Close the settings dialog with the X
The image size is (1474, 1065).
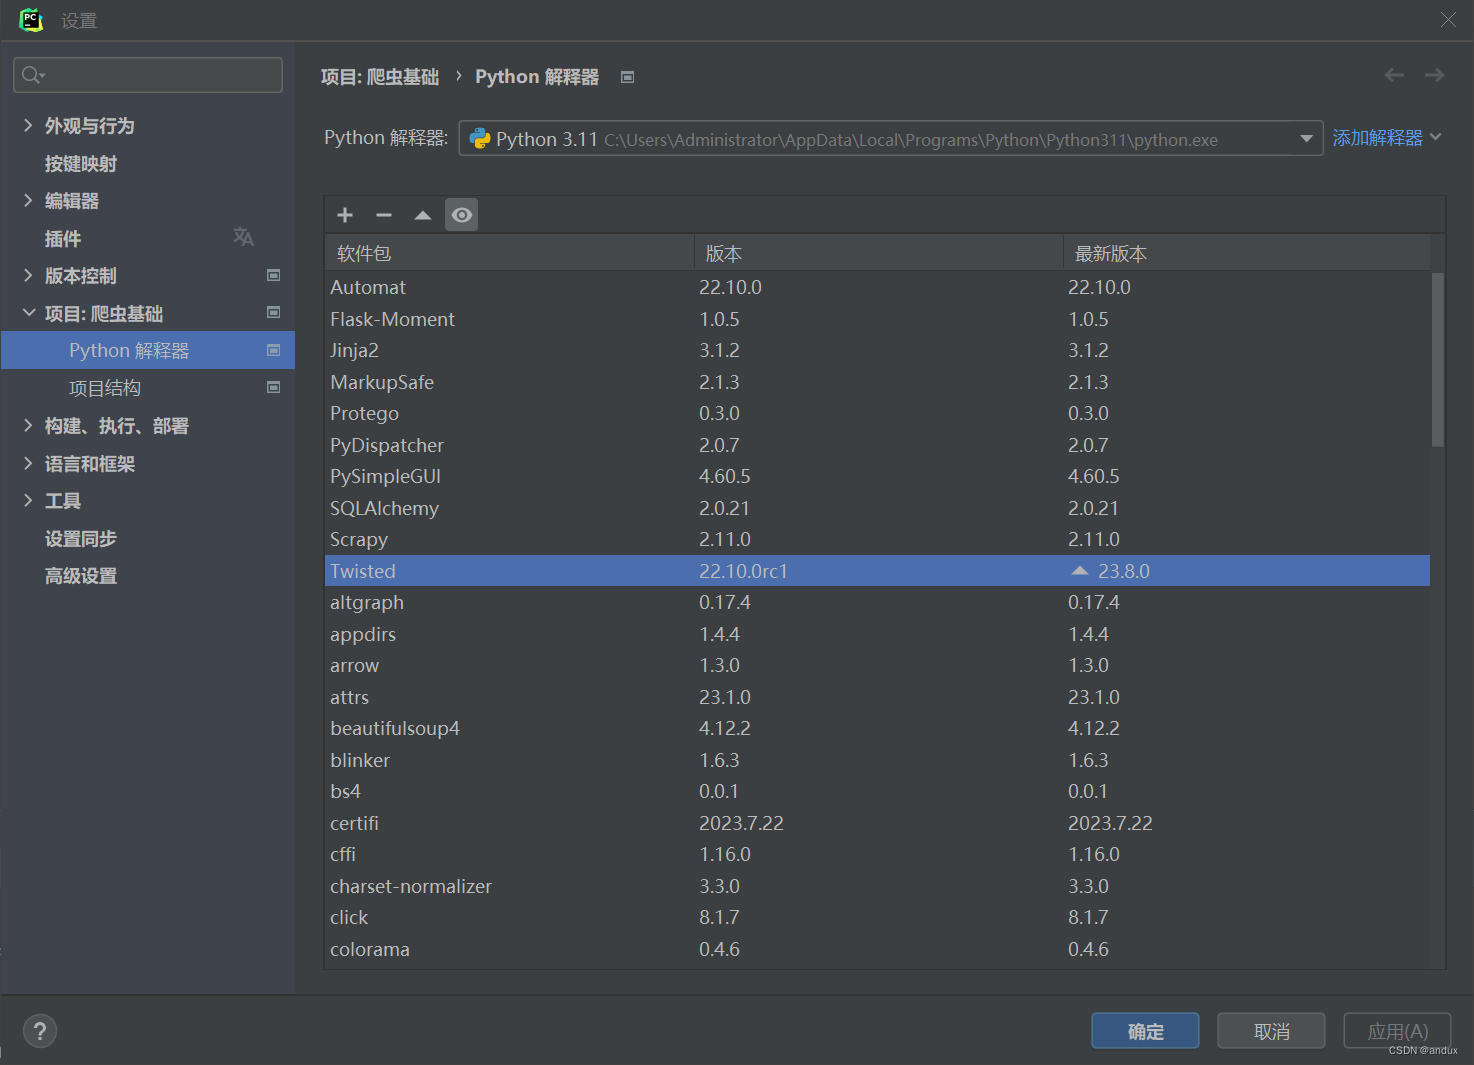click(1448, 20)
